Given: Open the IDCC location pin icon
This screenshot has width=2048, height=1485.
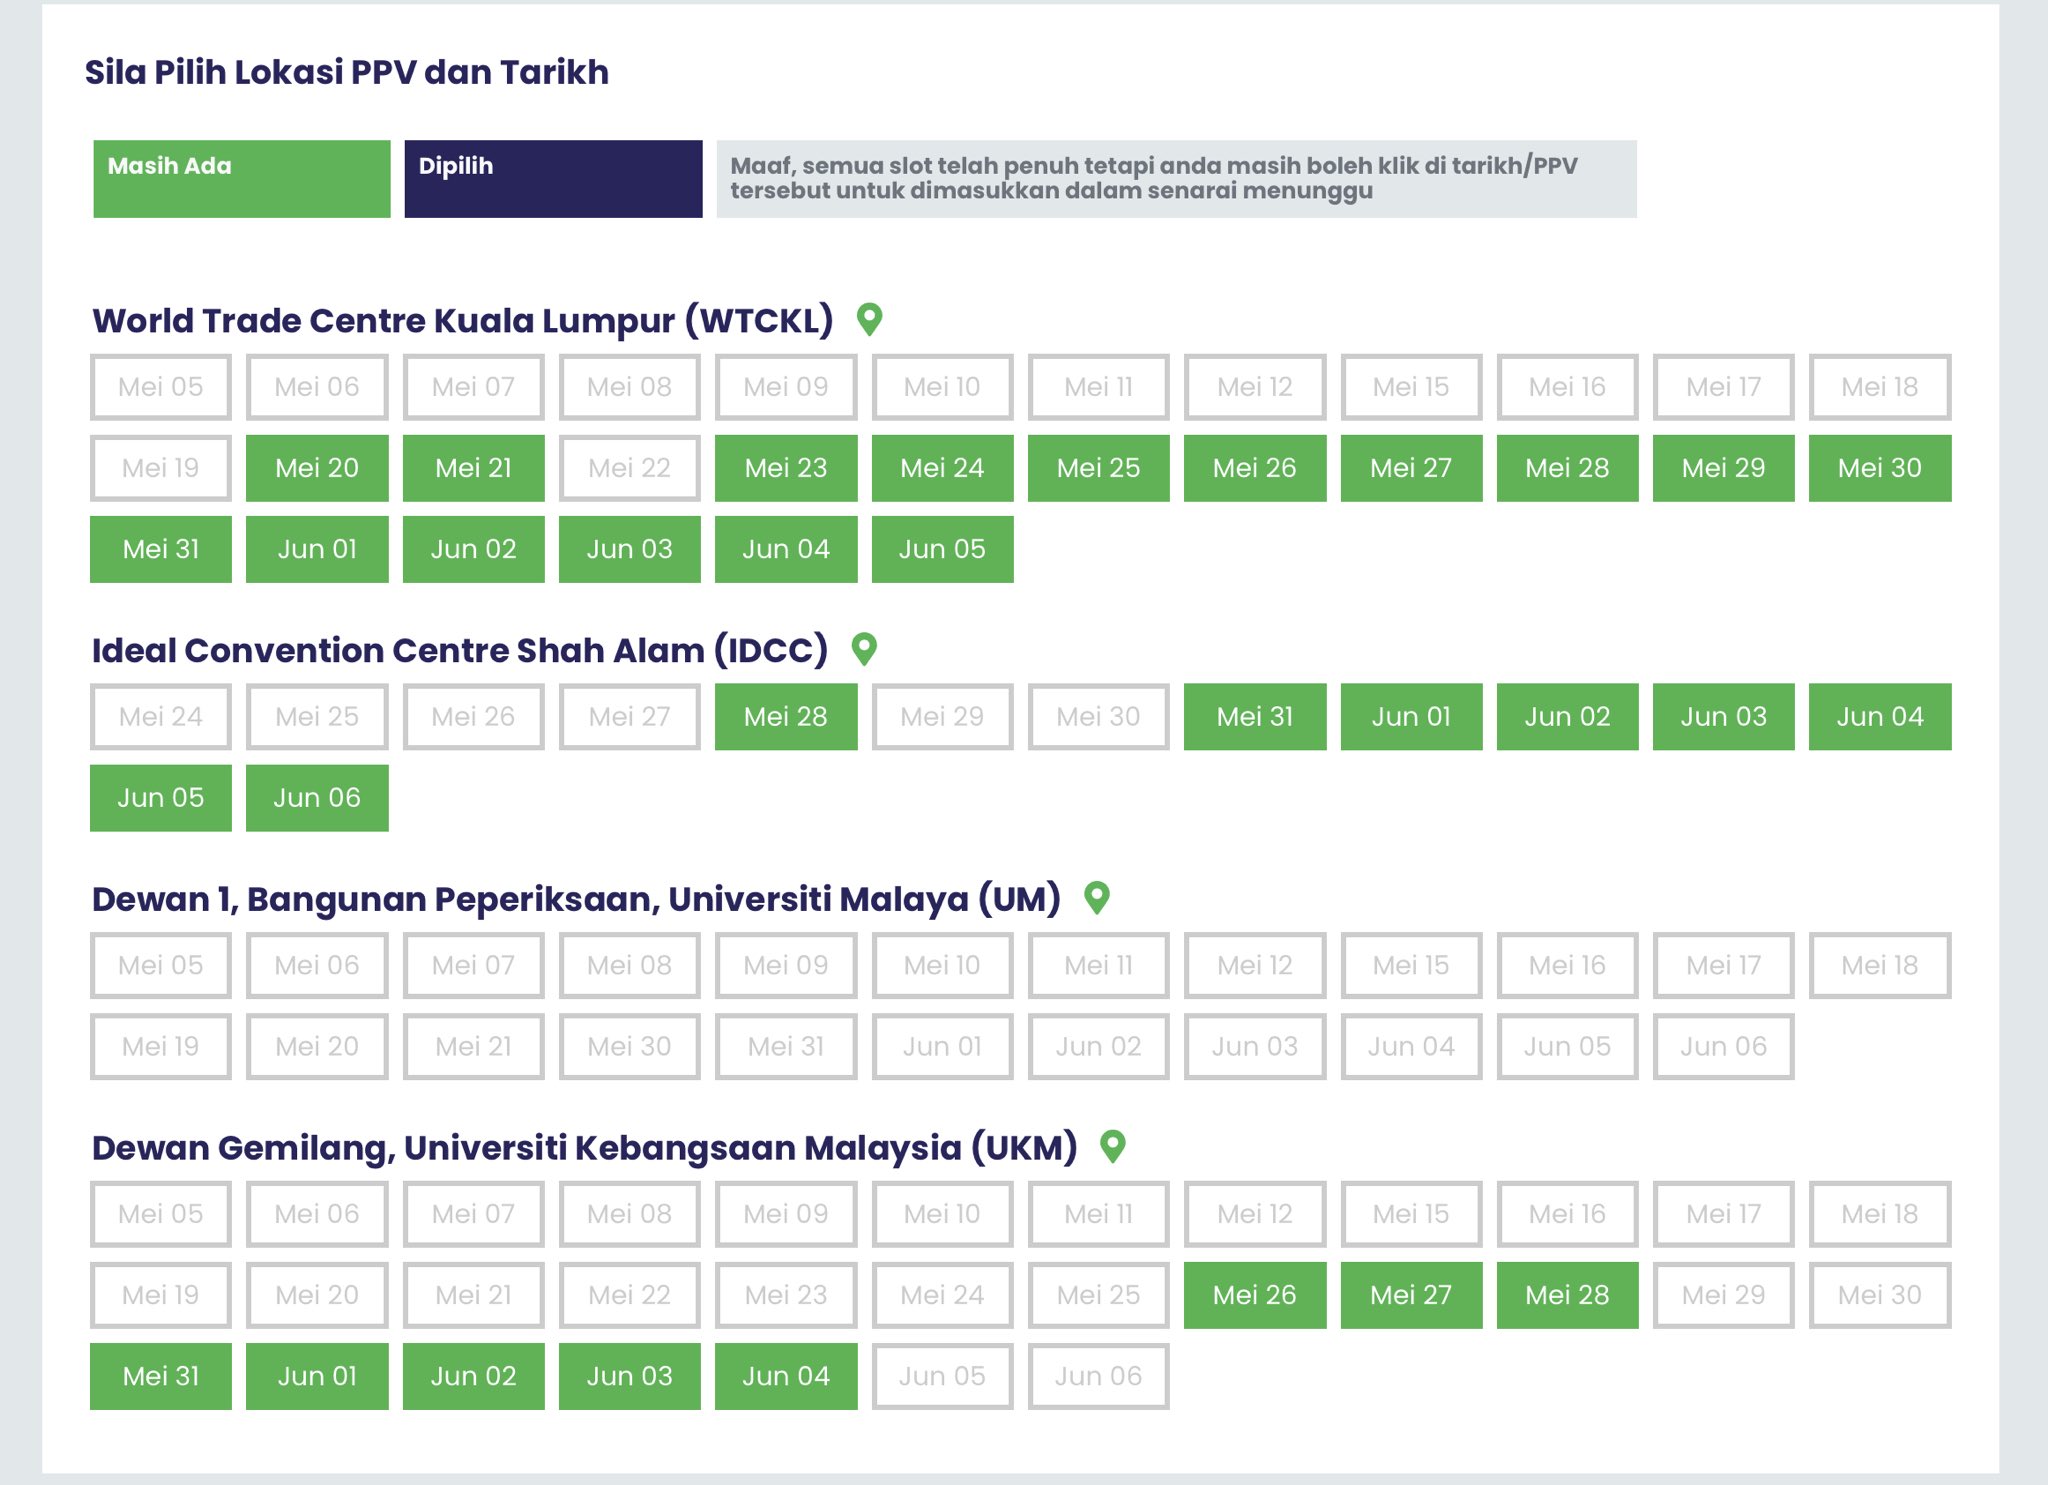Looking at the screenshot, I should click(x=864, y=649).
